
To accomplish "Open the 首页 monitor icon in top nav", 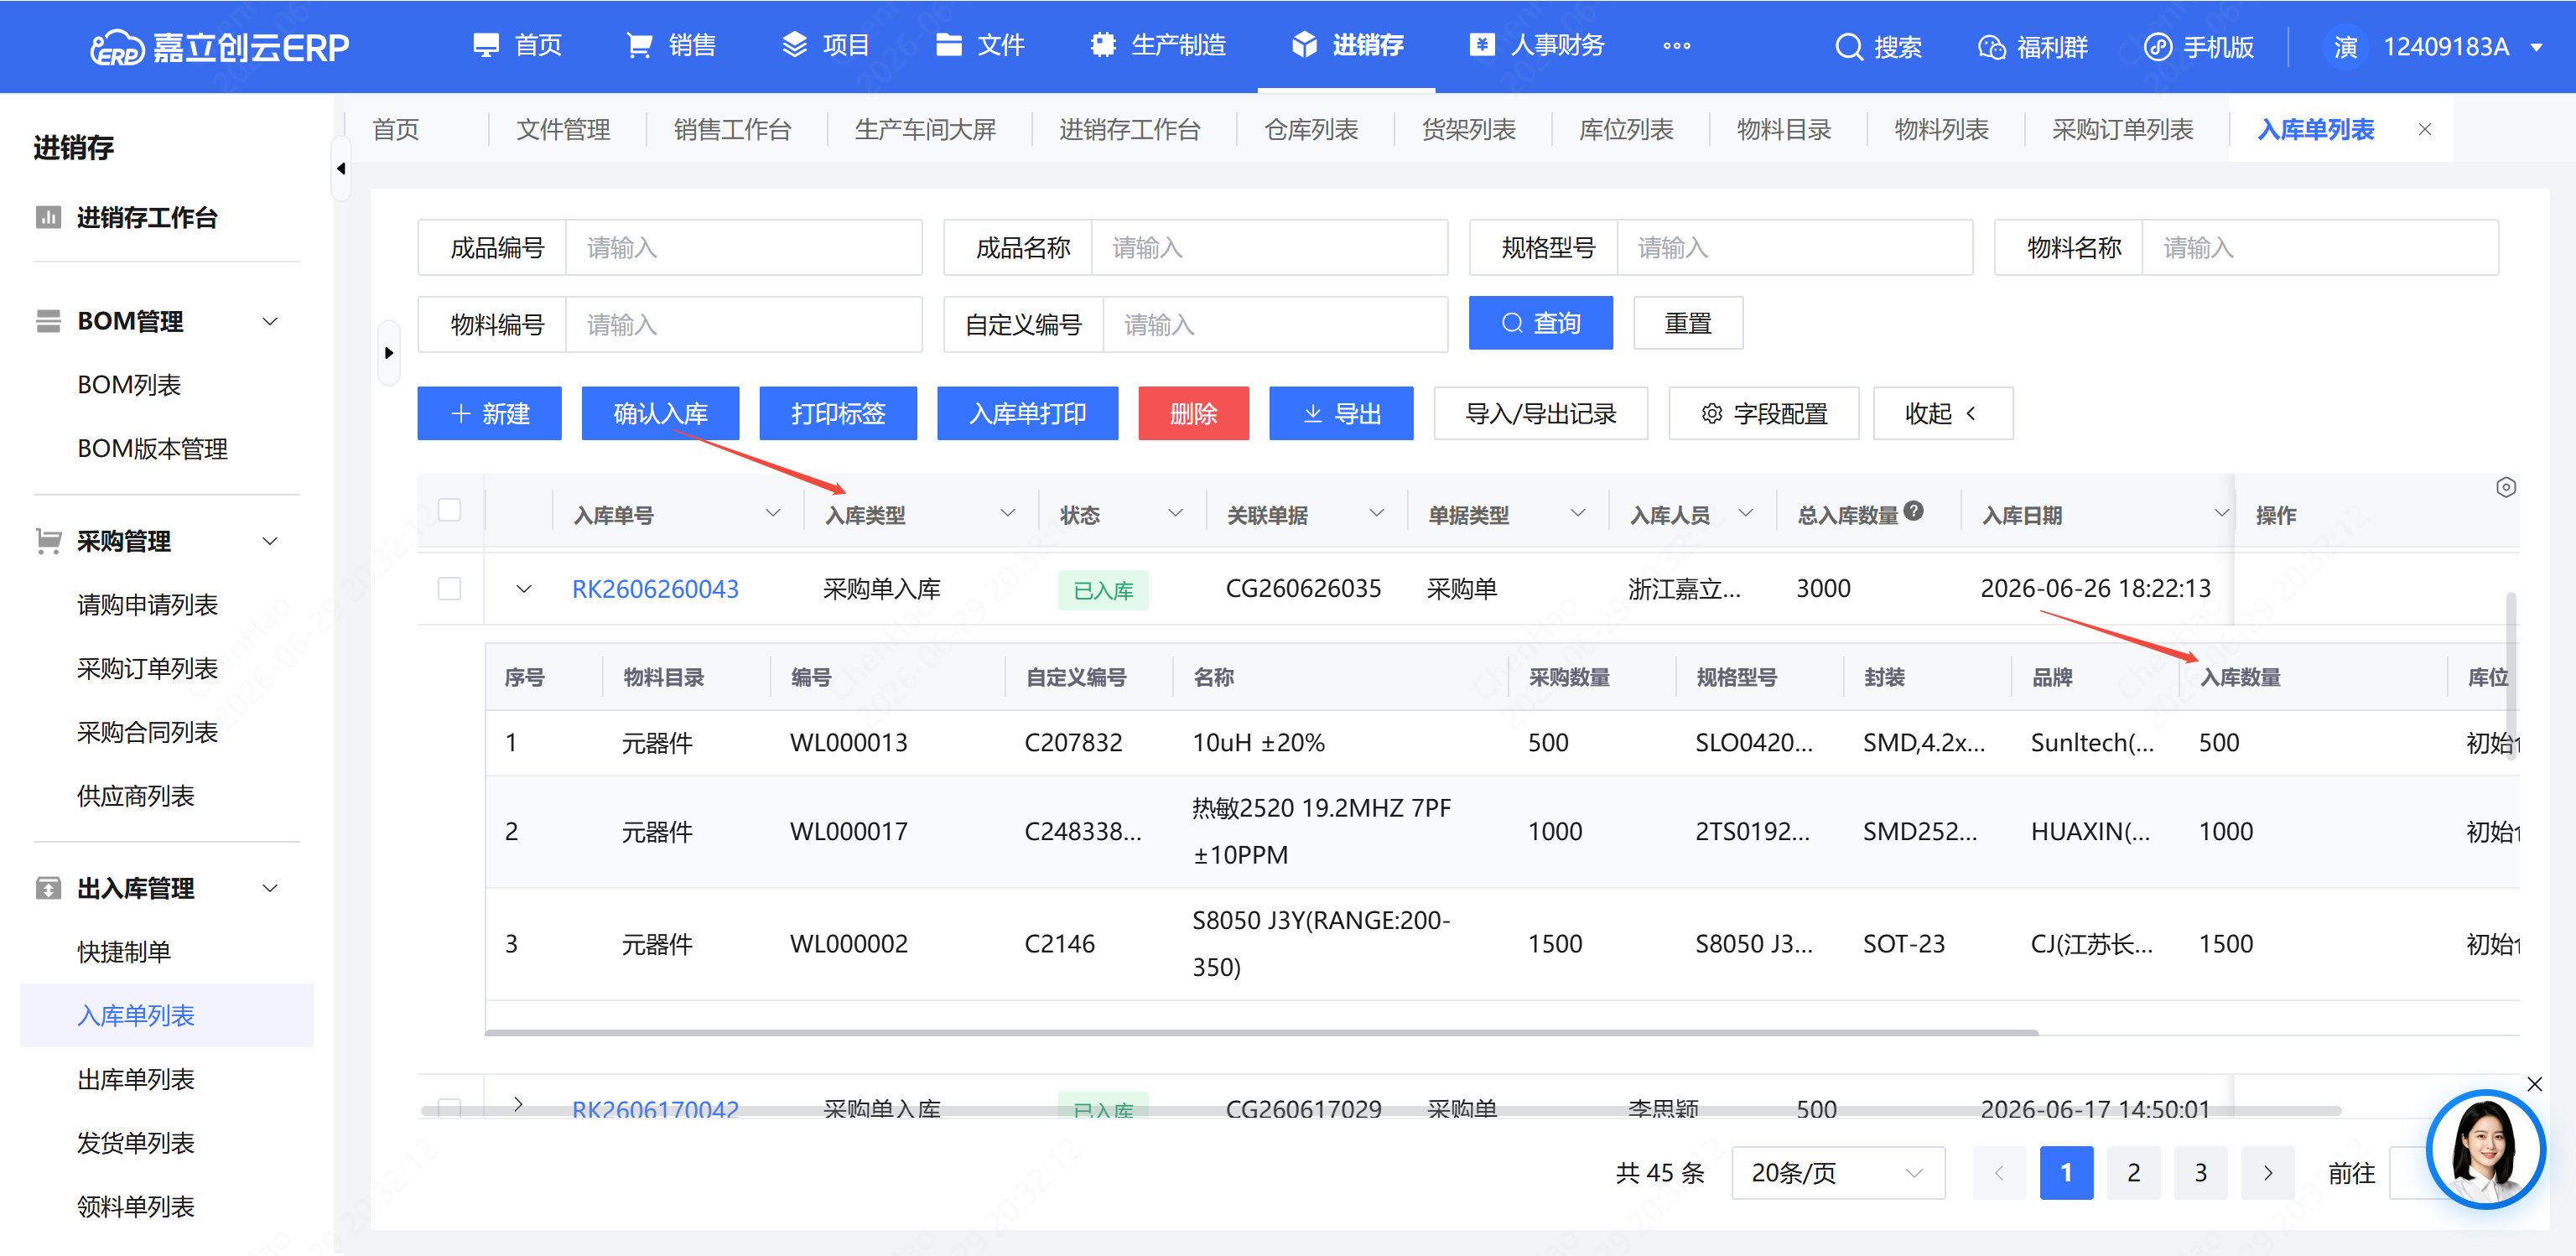I will coord(486,45).
